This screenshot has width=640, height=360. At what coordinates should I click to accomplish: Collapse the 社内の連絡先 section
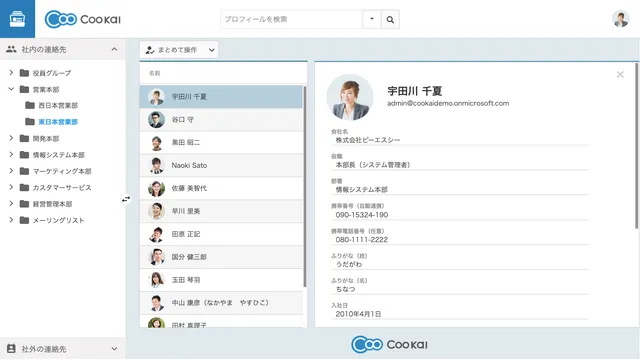114,49
